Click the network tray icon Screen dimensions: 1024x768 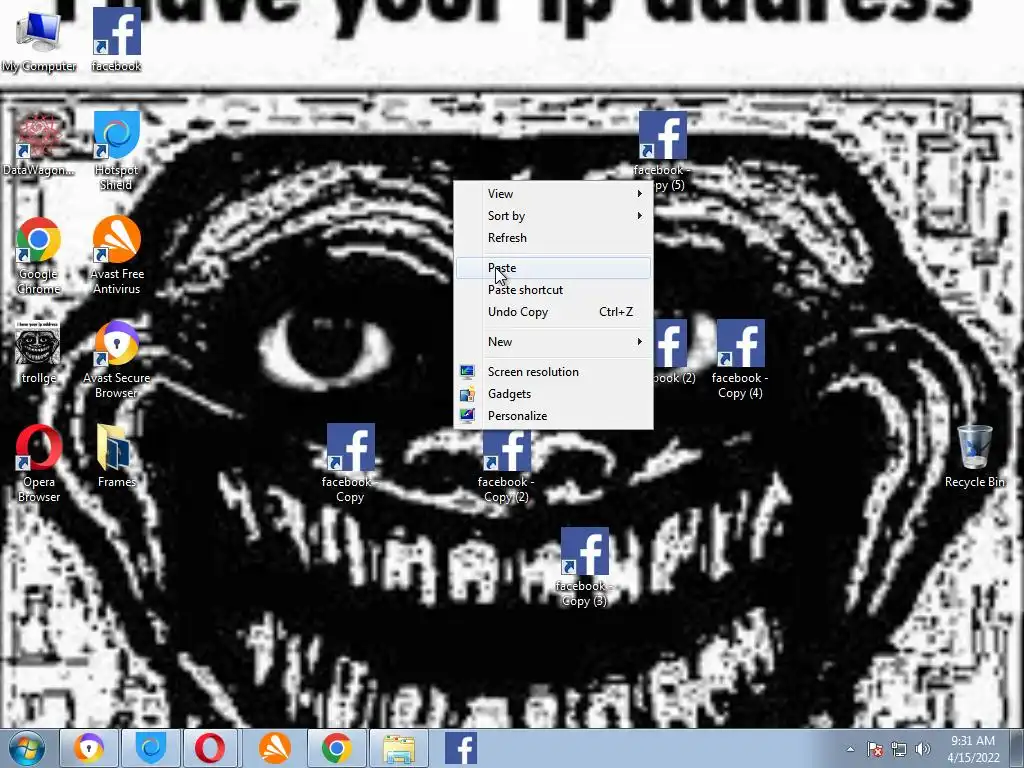click(899, 749)
